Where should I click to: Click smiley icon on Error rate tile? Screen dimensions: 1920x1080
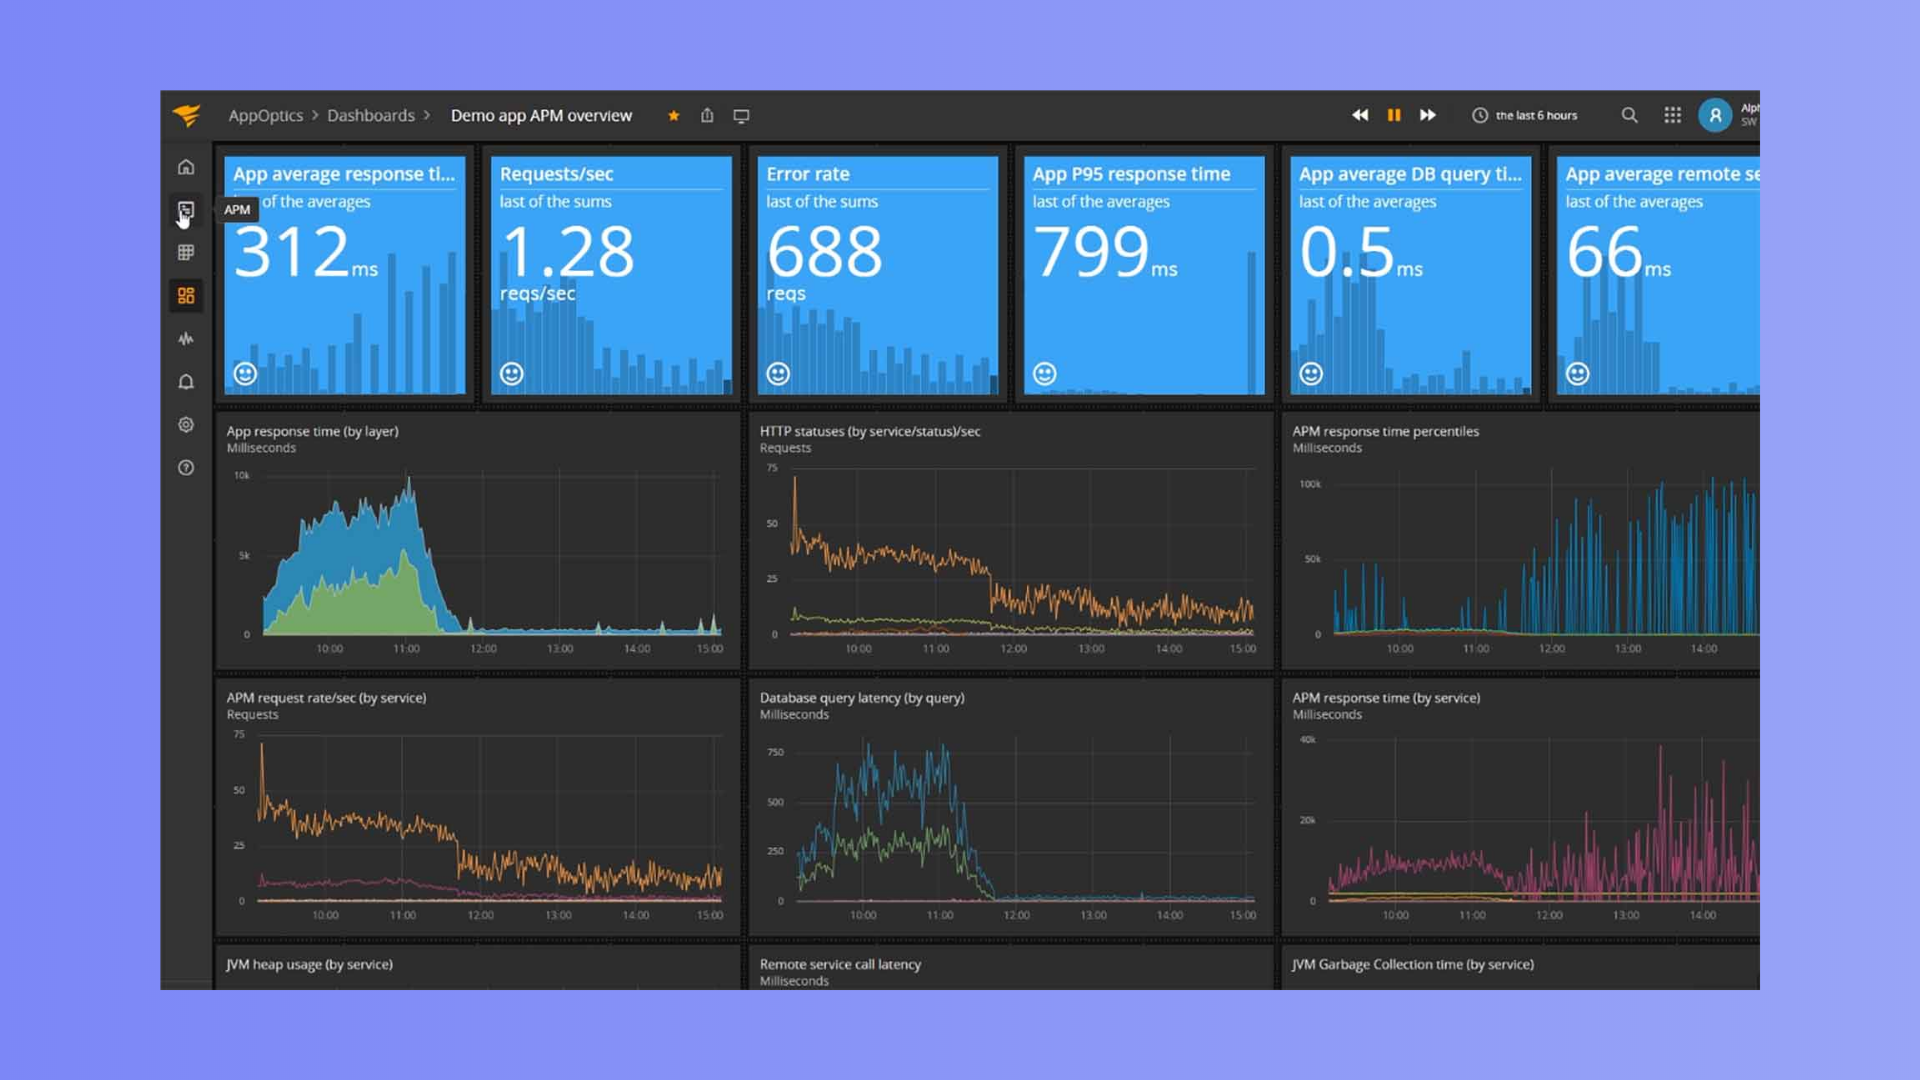pos(778,374)
